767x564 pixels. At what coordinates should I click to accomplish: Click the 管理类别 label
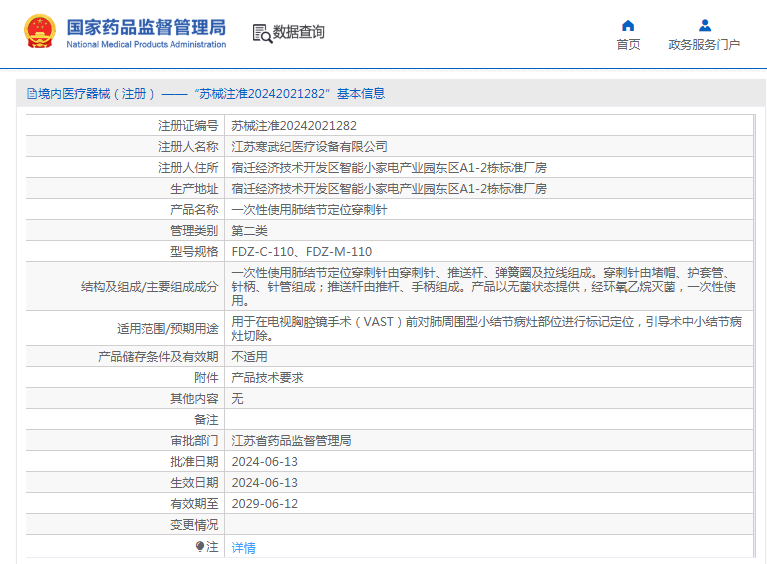194,231
